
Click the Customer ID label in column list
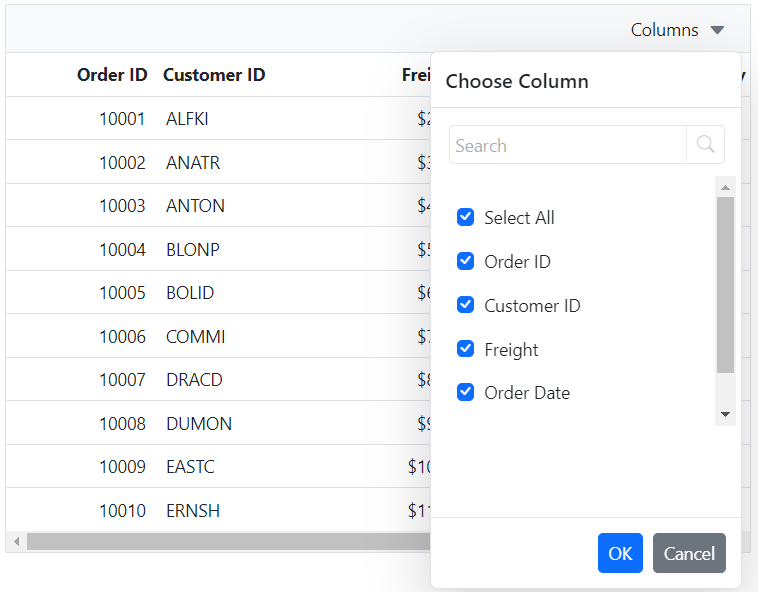pos(532,305)
